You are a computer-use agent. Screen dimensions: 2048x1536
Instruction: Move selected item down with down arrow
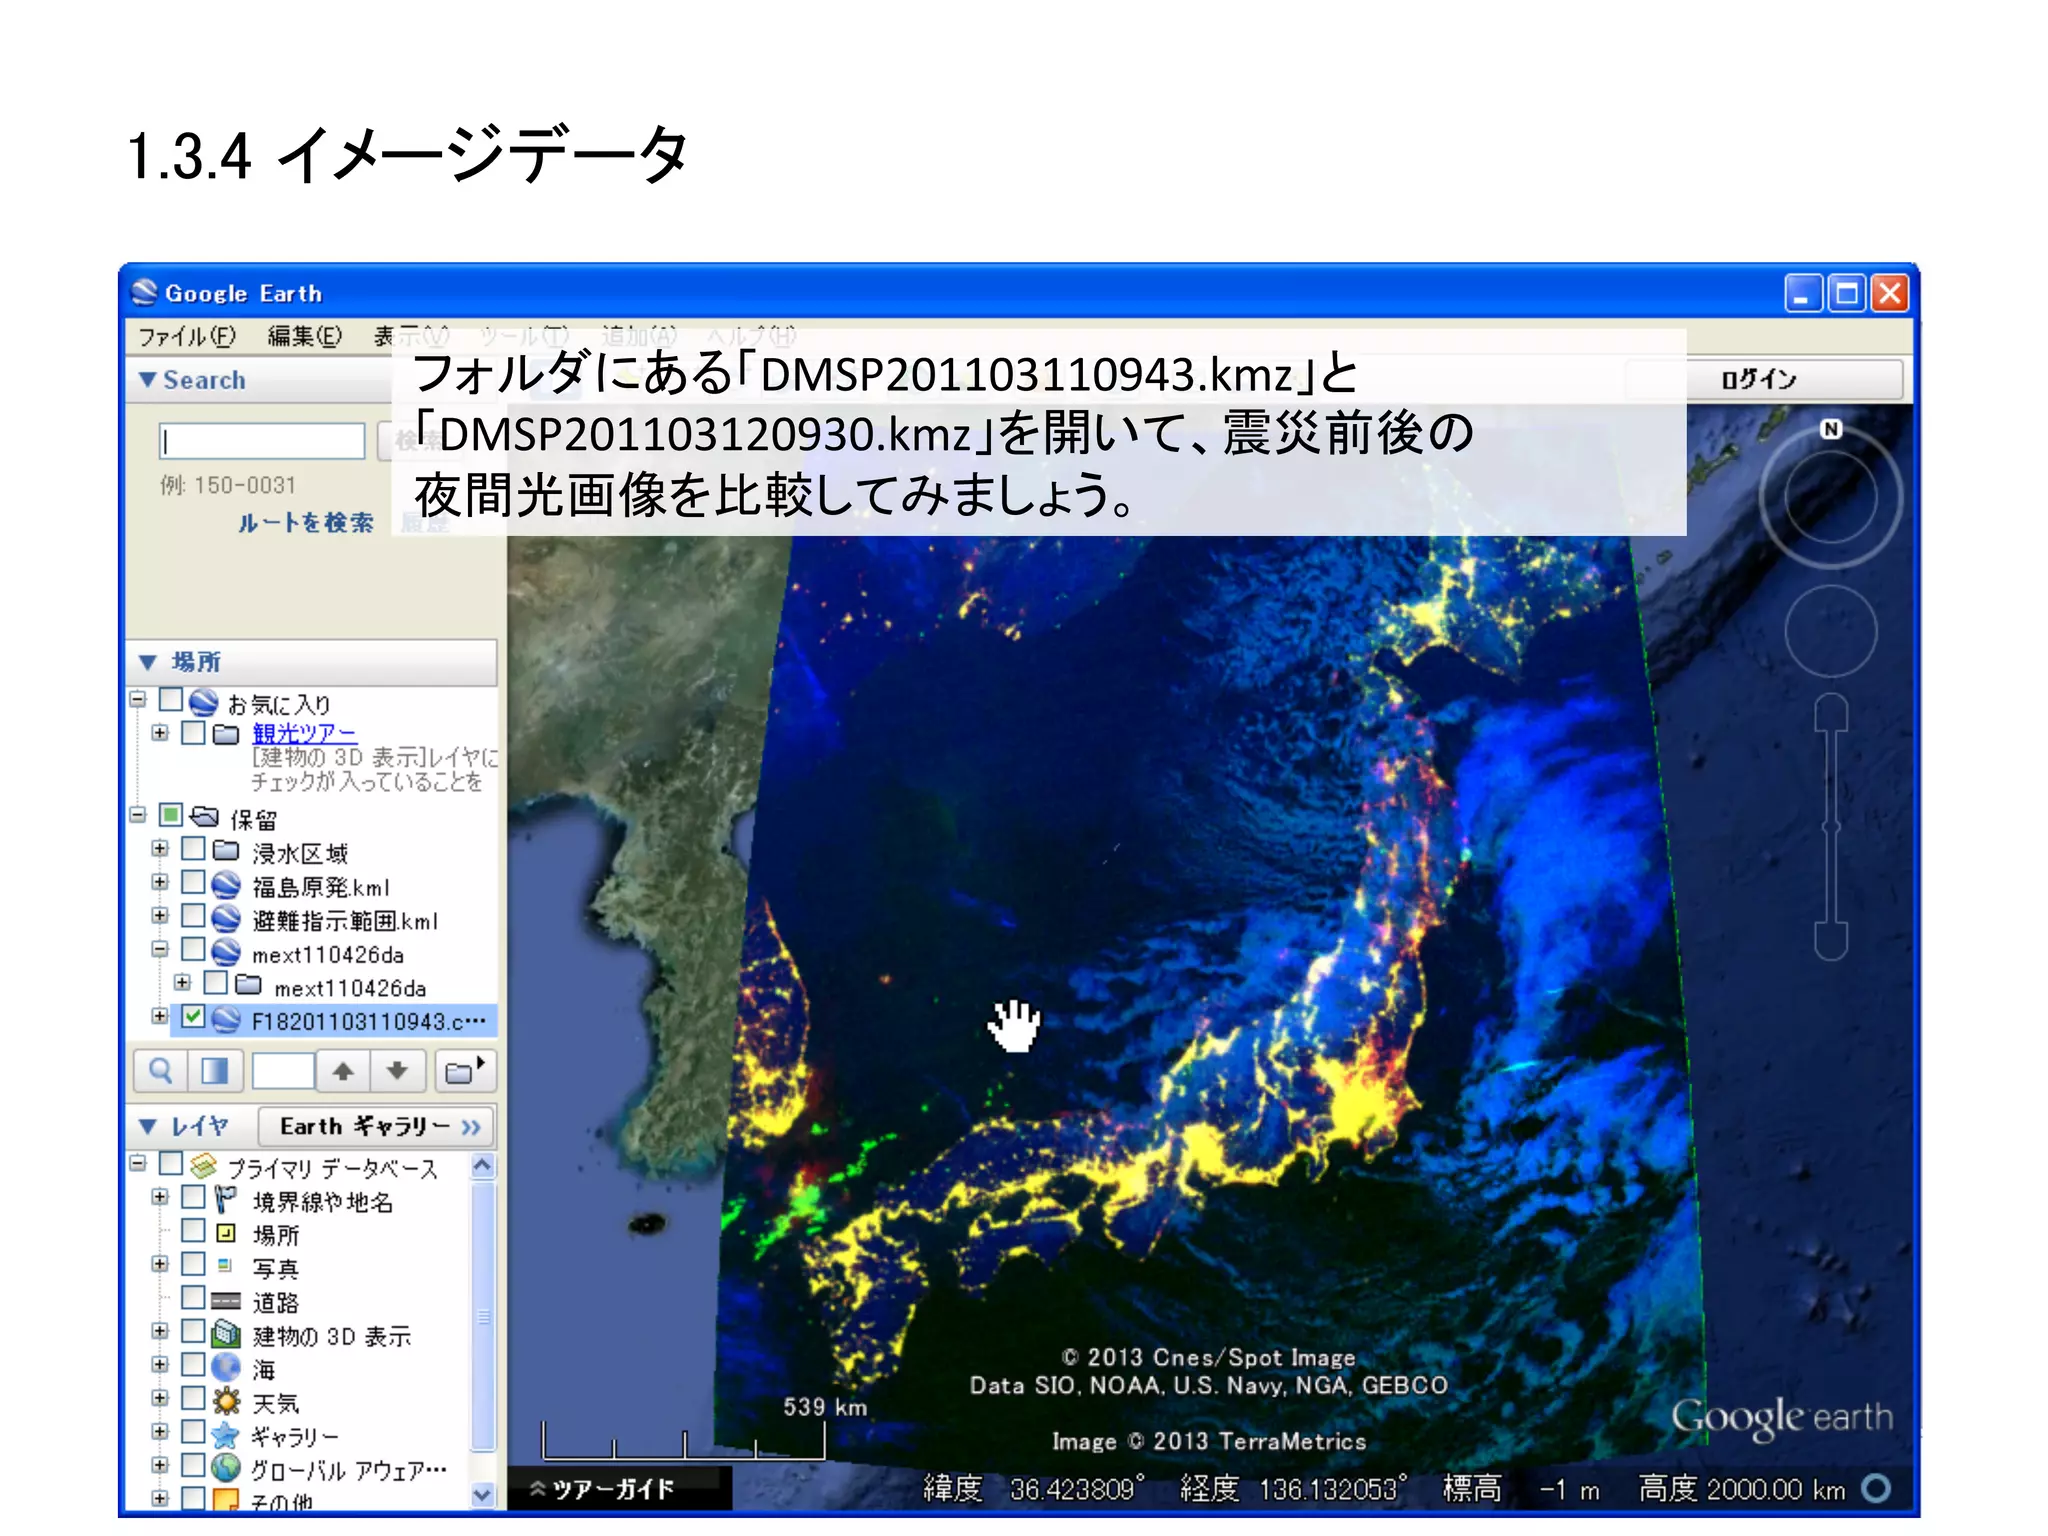397,1071
